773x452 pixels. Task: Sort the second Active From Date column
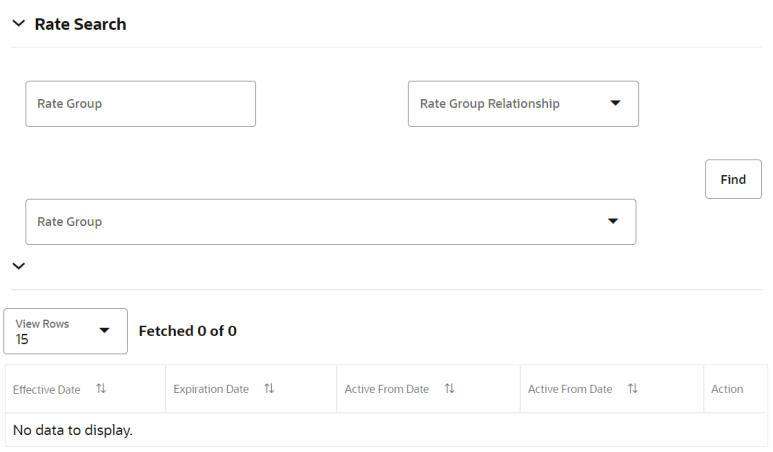[x=632, y=389]
